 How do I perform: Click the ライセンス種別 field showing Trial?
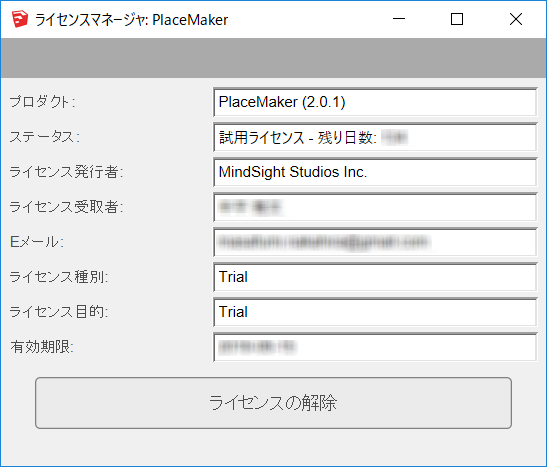(375, 277)
